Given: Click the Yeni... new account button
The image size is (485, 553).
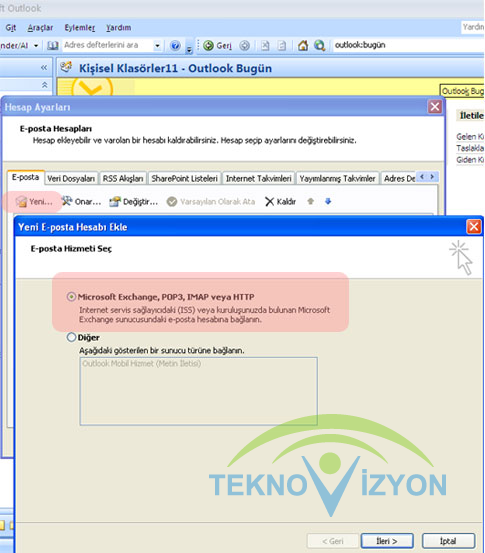Looking at the screenshot, I should click(34, 202).
